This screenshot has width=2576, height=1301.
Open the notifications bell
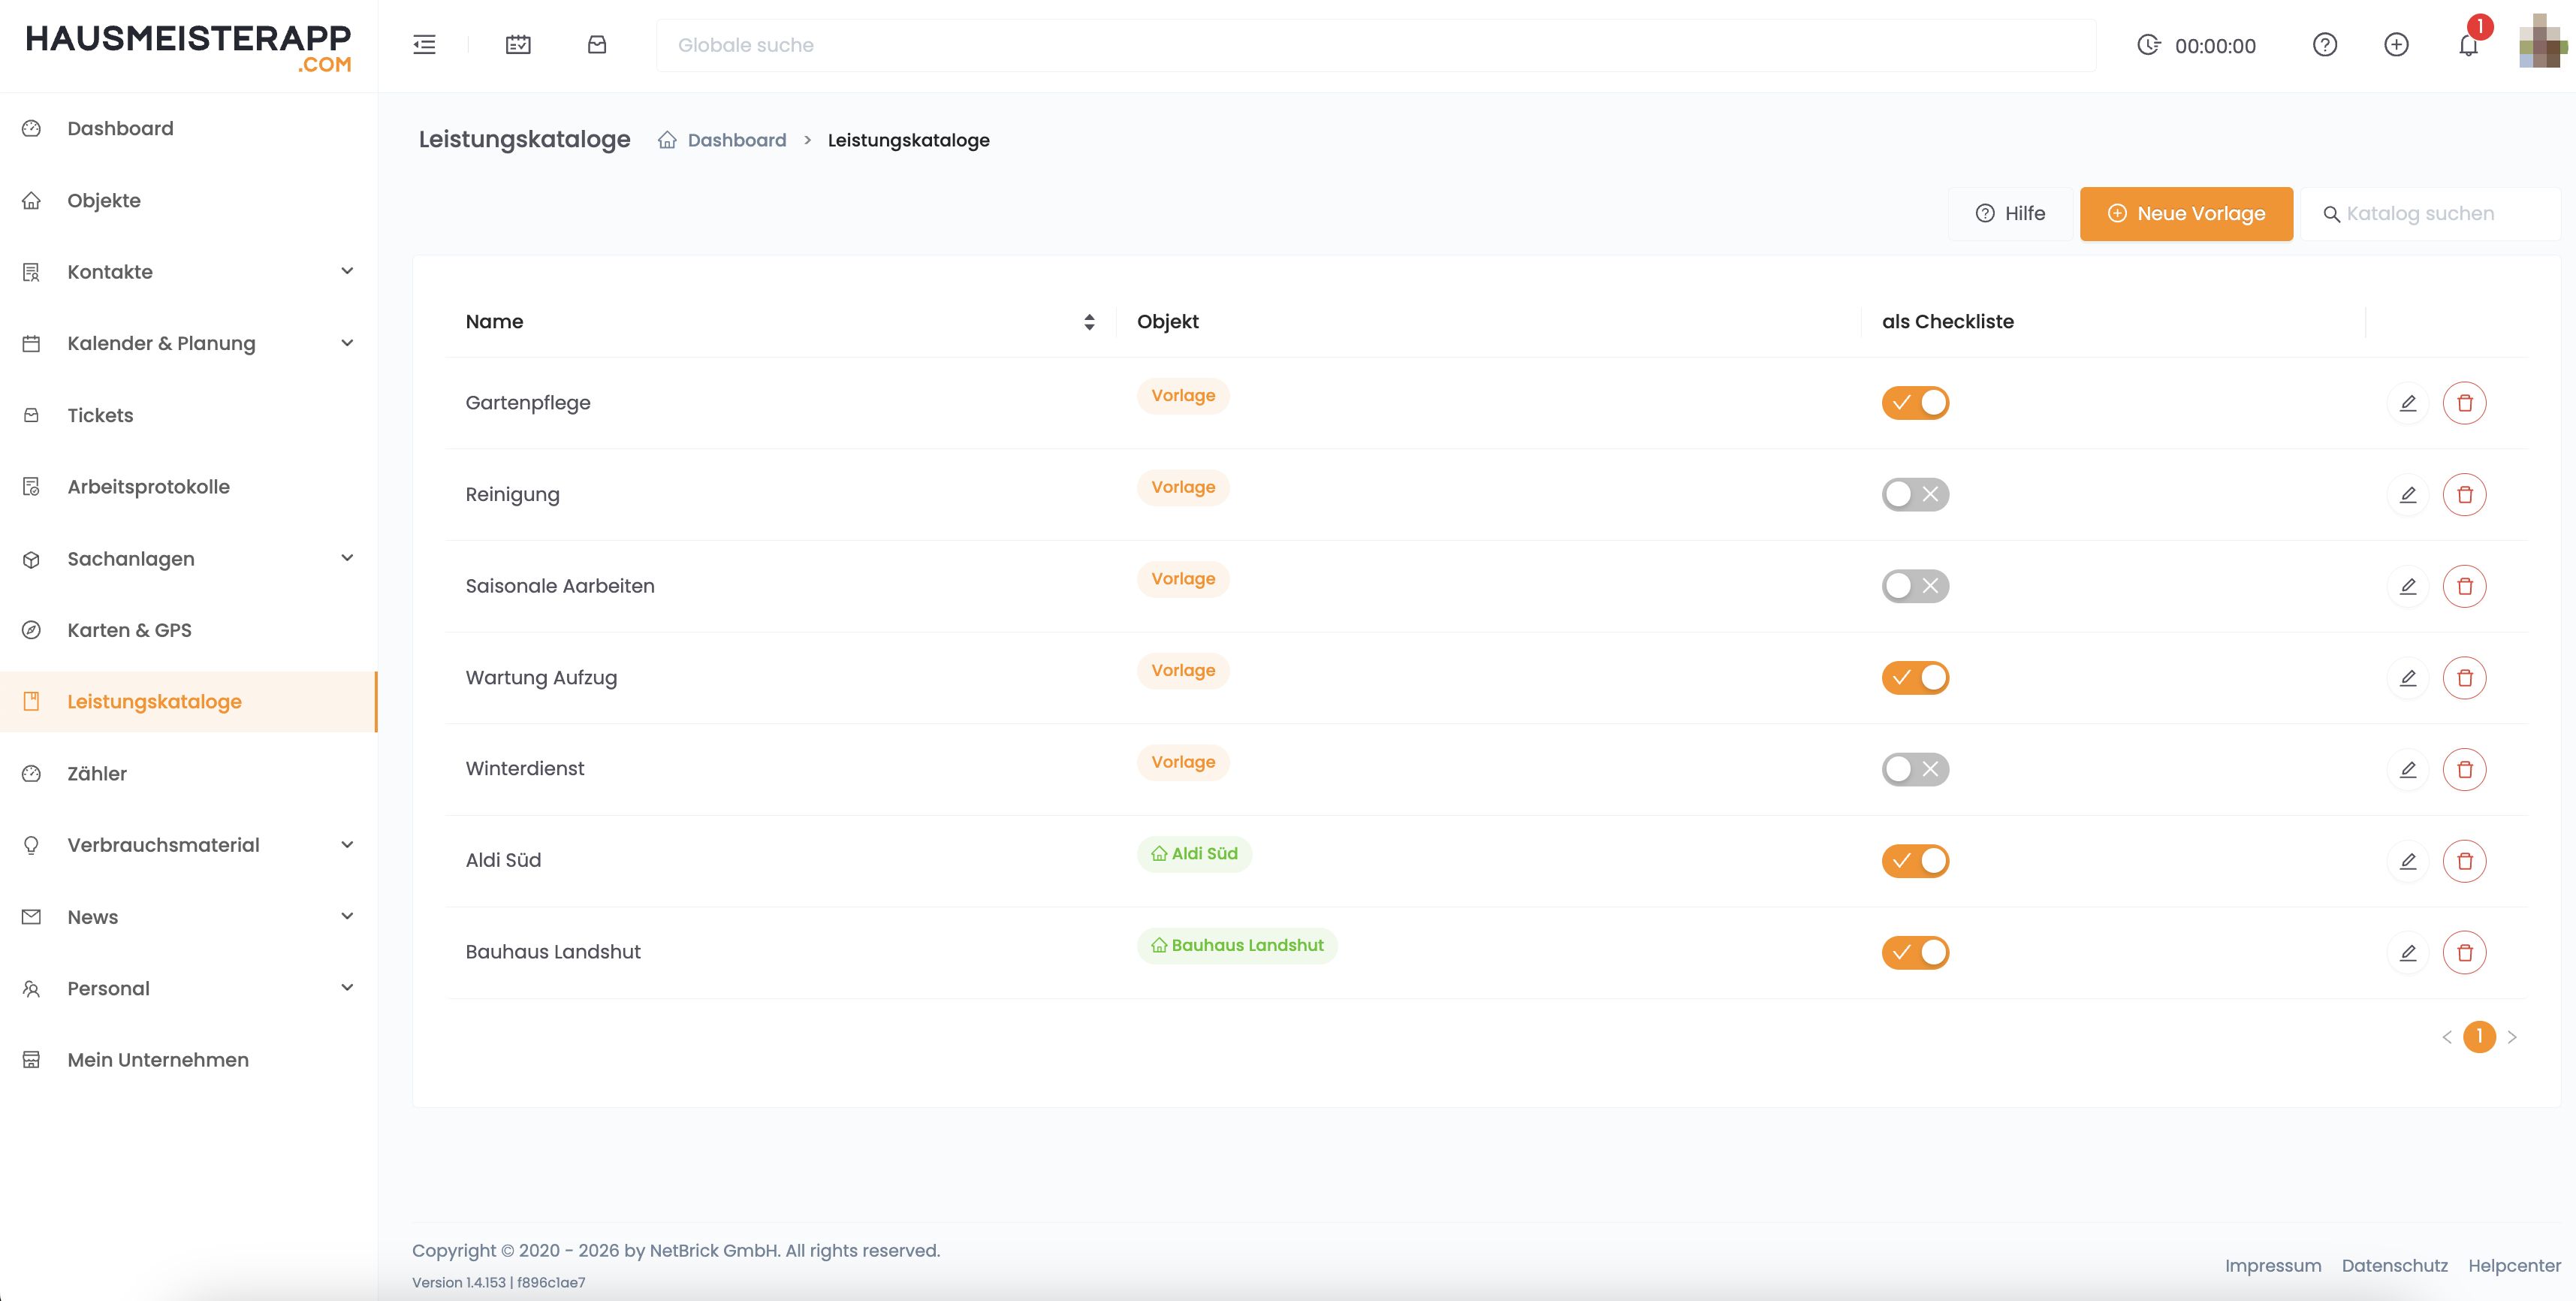[2468, 46]
